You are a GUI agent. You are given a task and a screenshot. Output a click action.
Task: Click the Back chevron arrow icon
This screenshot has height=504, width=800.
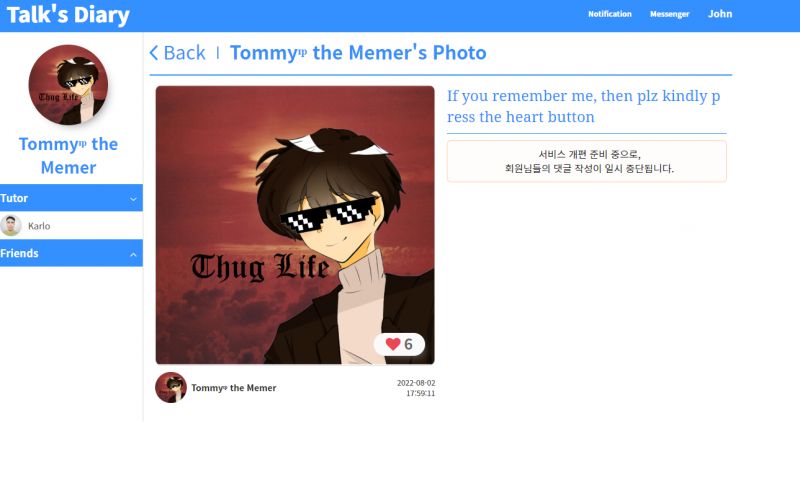pyautogui.click(x=154, y=53)
